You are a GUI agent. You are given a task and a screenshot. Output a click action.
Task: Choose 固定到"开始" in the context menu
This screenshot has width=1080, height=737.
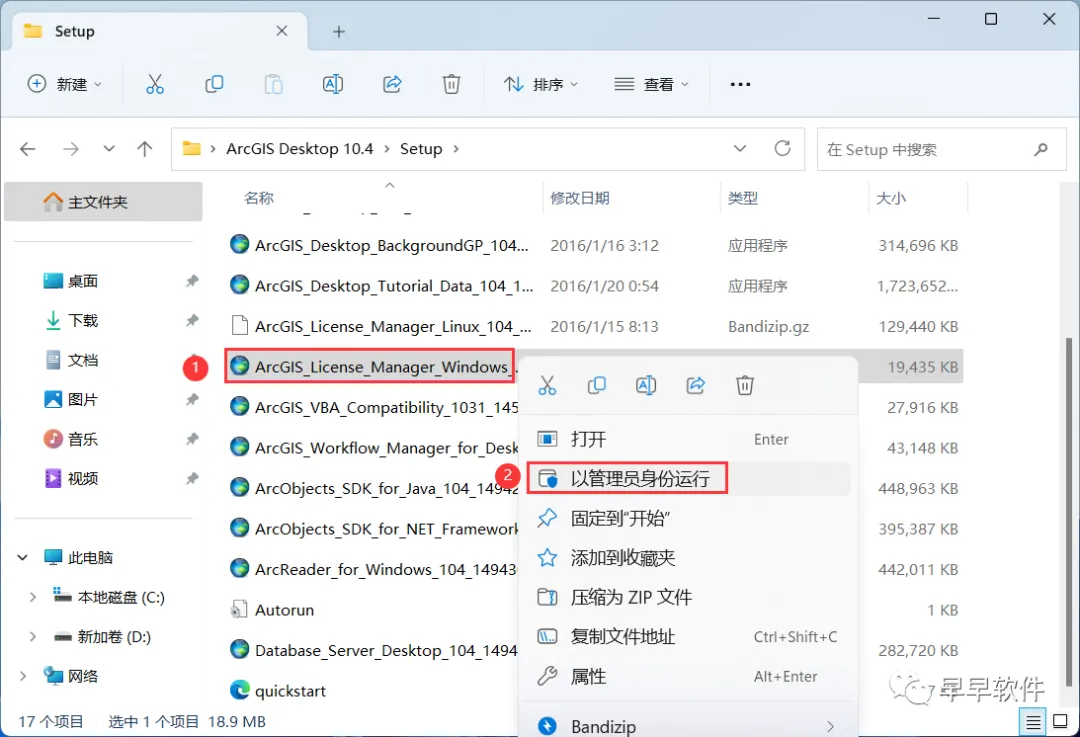(688, 518)
